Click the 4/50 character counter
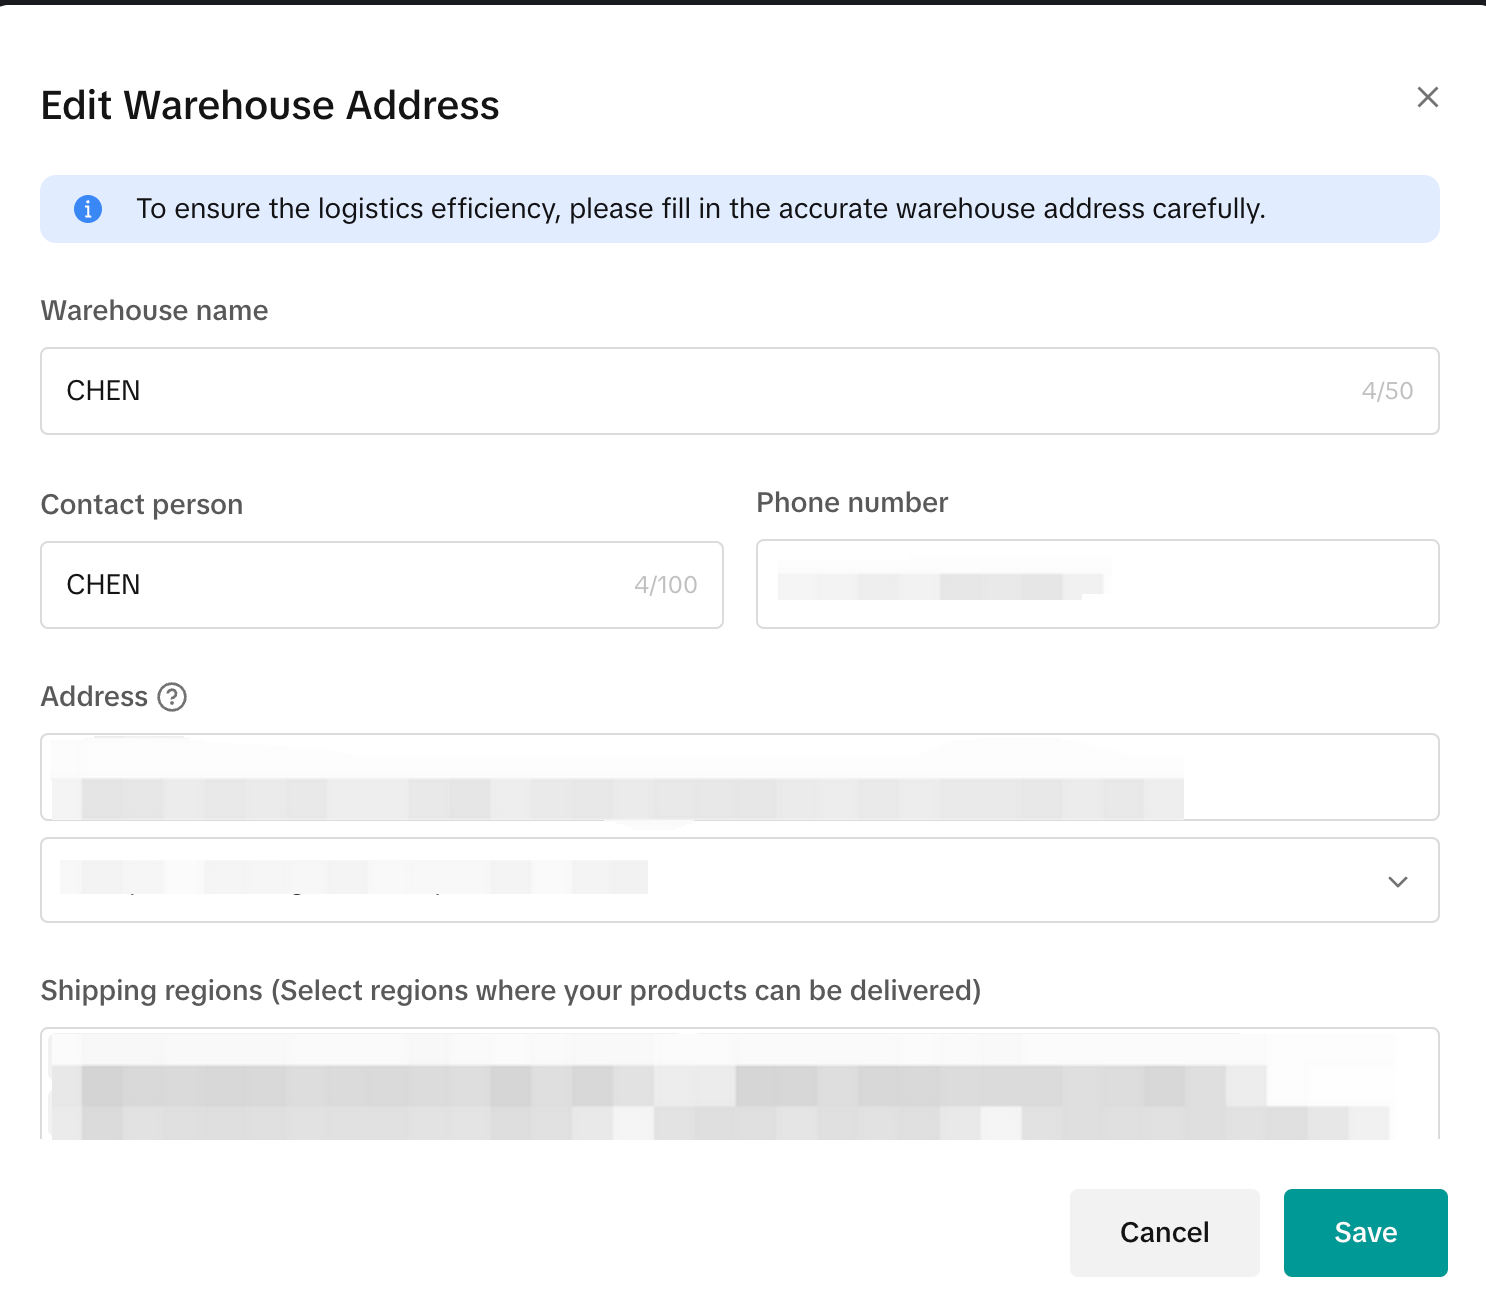This screenshot has height=1316, width=1486. 1387,391
